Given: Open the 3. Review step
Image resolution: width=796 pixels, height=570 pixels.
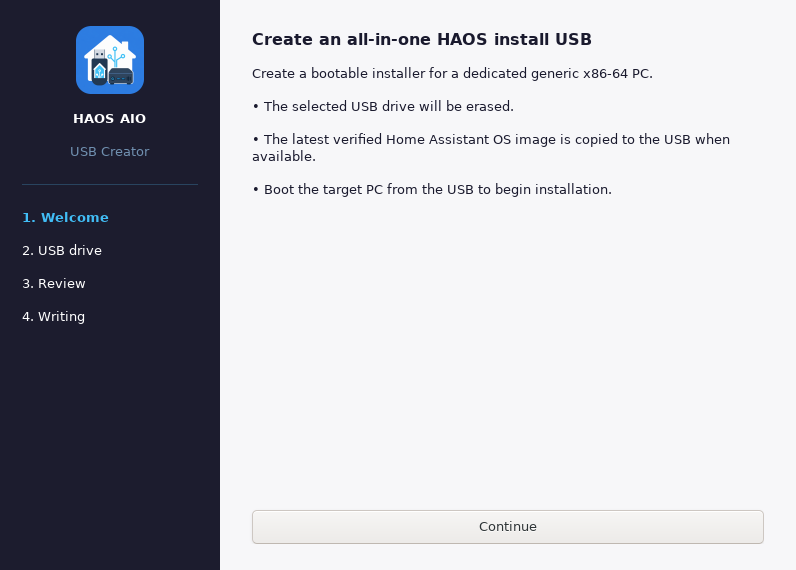Looking at the screenshot, I should click(x=54, y=283).
